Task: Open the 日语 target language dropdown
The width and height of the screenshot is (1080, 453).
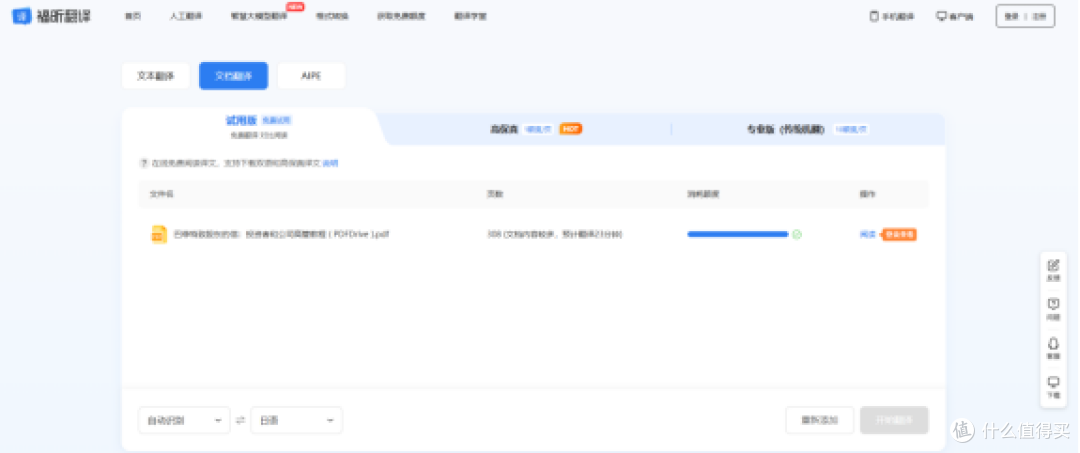Action: [296, 420]
